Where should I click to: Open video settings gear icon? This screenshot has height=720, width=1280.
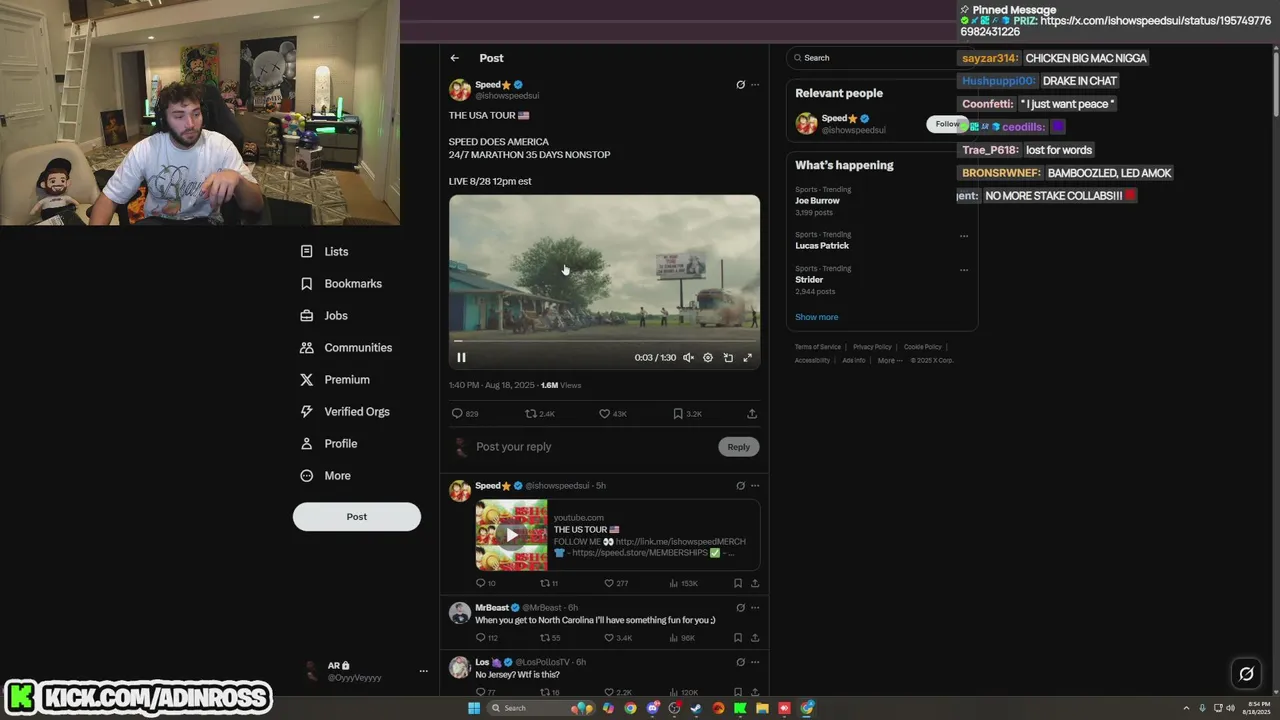(708, 357)
